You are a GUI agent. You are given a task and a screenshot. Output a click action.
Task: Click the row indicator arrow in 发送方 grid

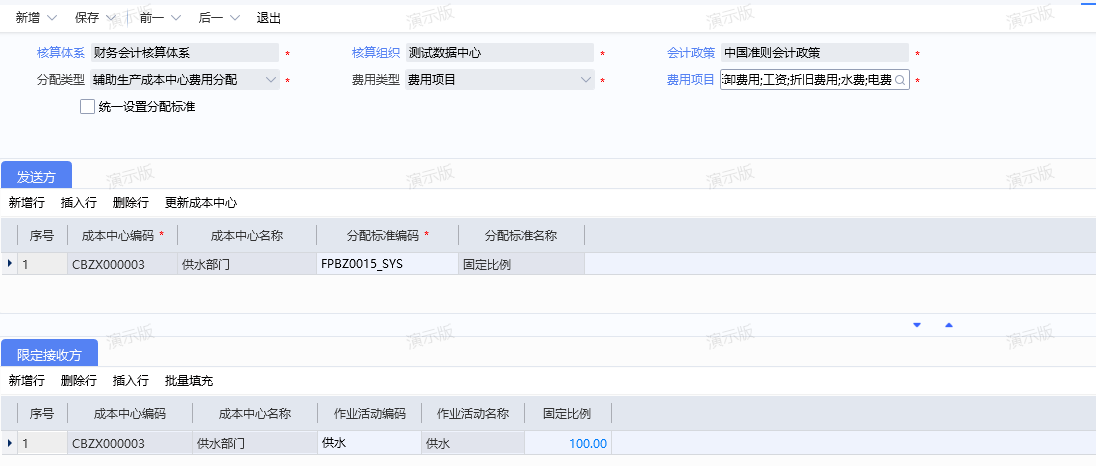click(x=10, y=264)
